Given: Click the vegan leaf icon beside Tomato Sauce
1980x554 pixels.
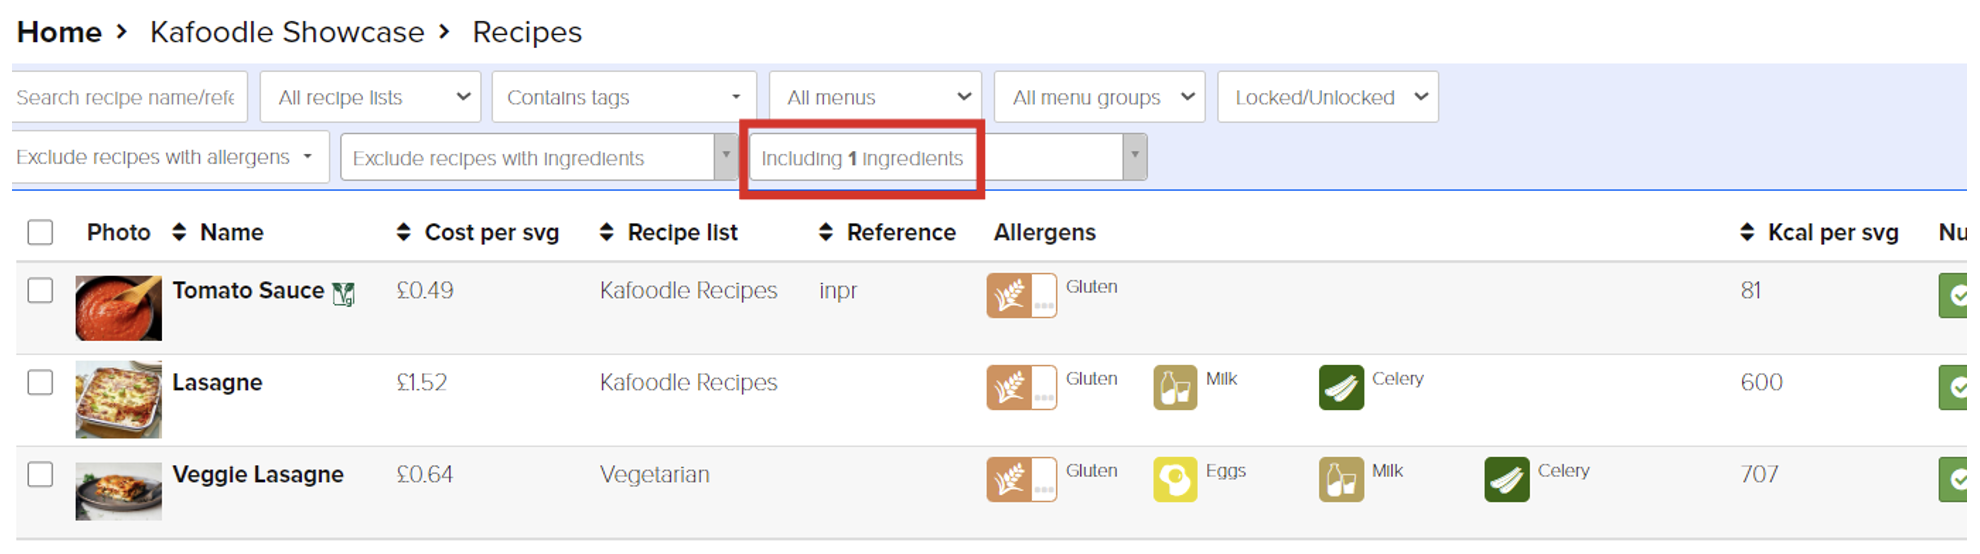Looking at the screenshot, I should coord(344,294).
